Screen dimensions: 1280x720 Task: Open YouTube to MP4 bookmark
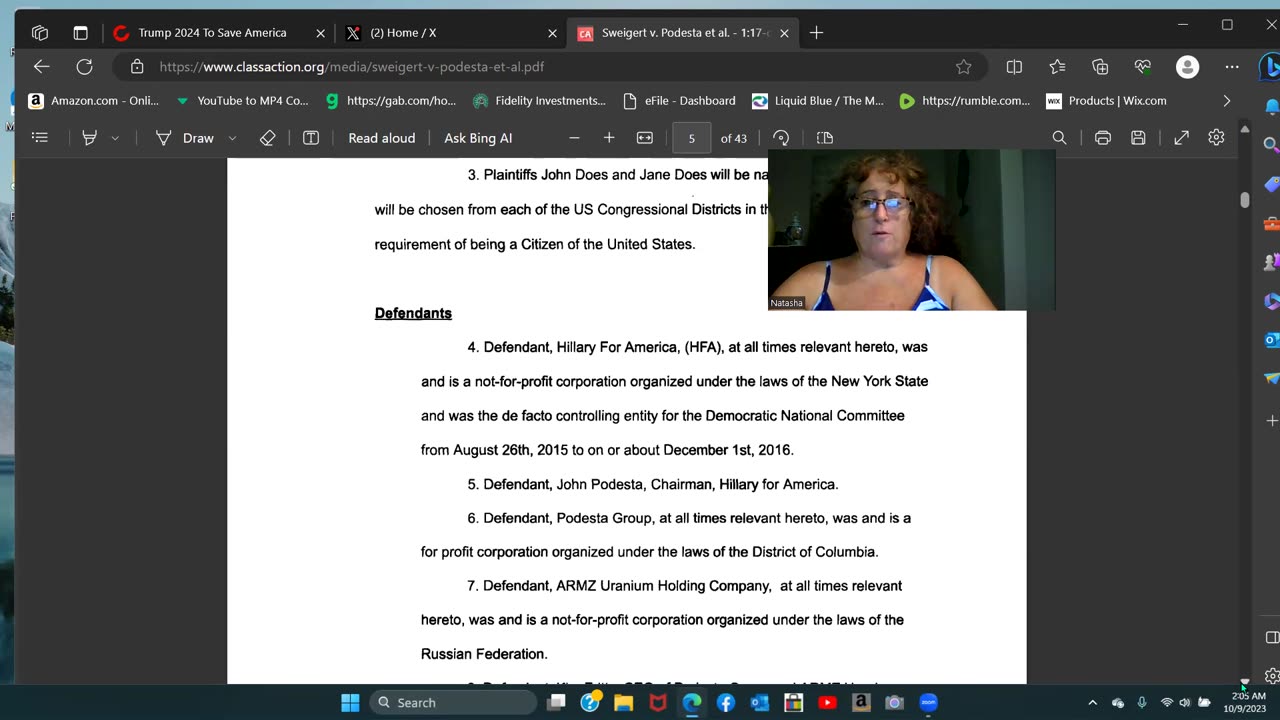[242, 101]
